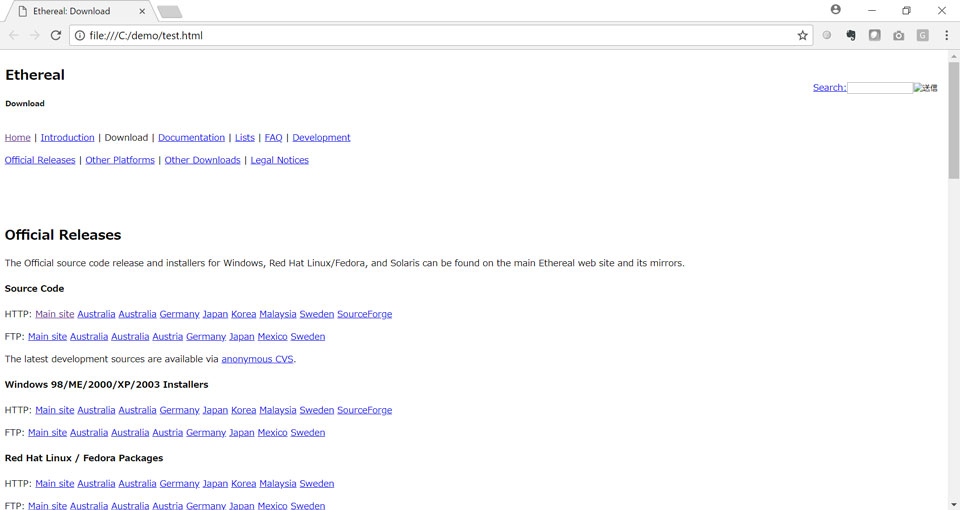Jump to Other Platforms link
Image resolution: width=960 pixels, height=510 pixels.
(120, 160)
